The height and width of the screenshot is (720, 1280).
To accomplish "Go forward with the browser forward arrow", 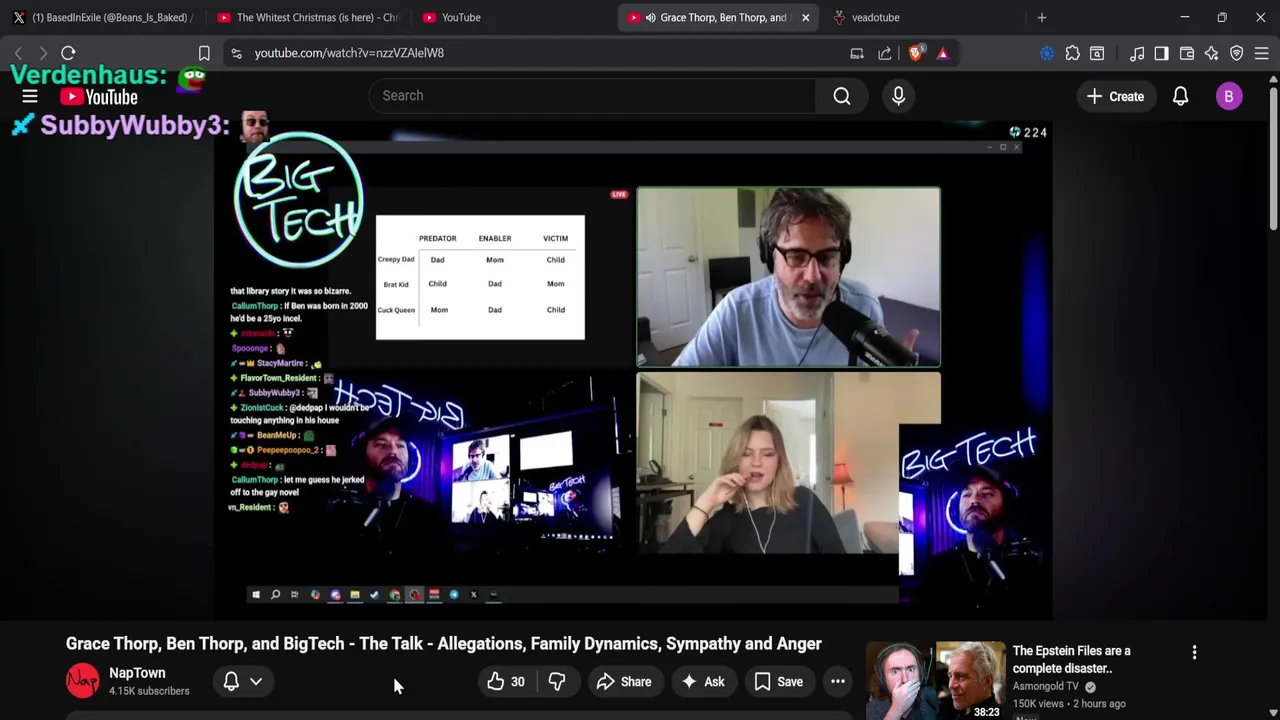I will [43, 53].
